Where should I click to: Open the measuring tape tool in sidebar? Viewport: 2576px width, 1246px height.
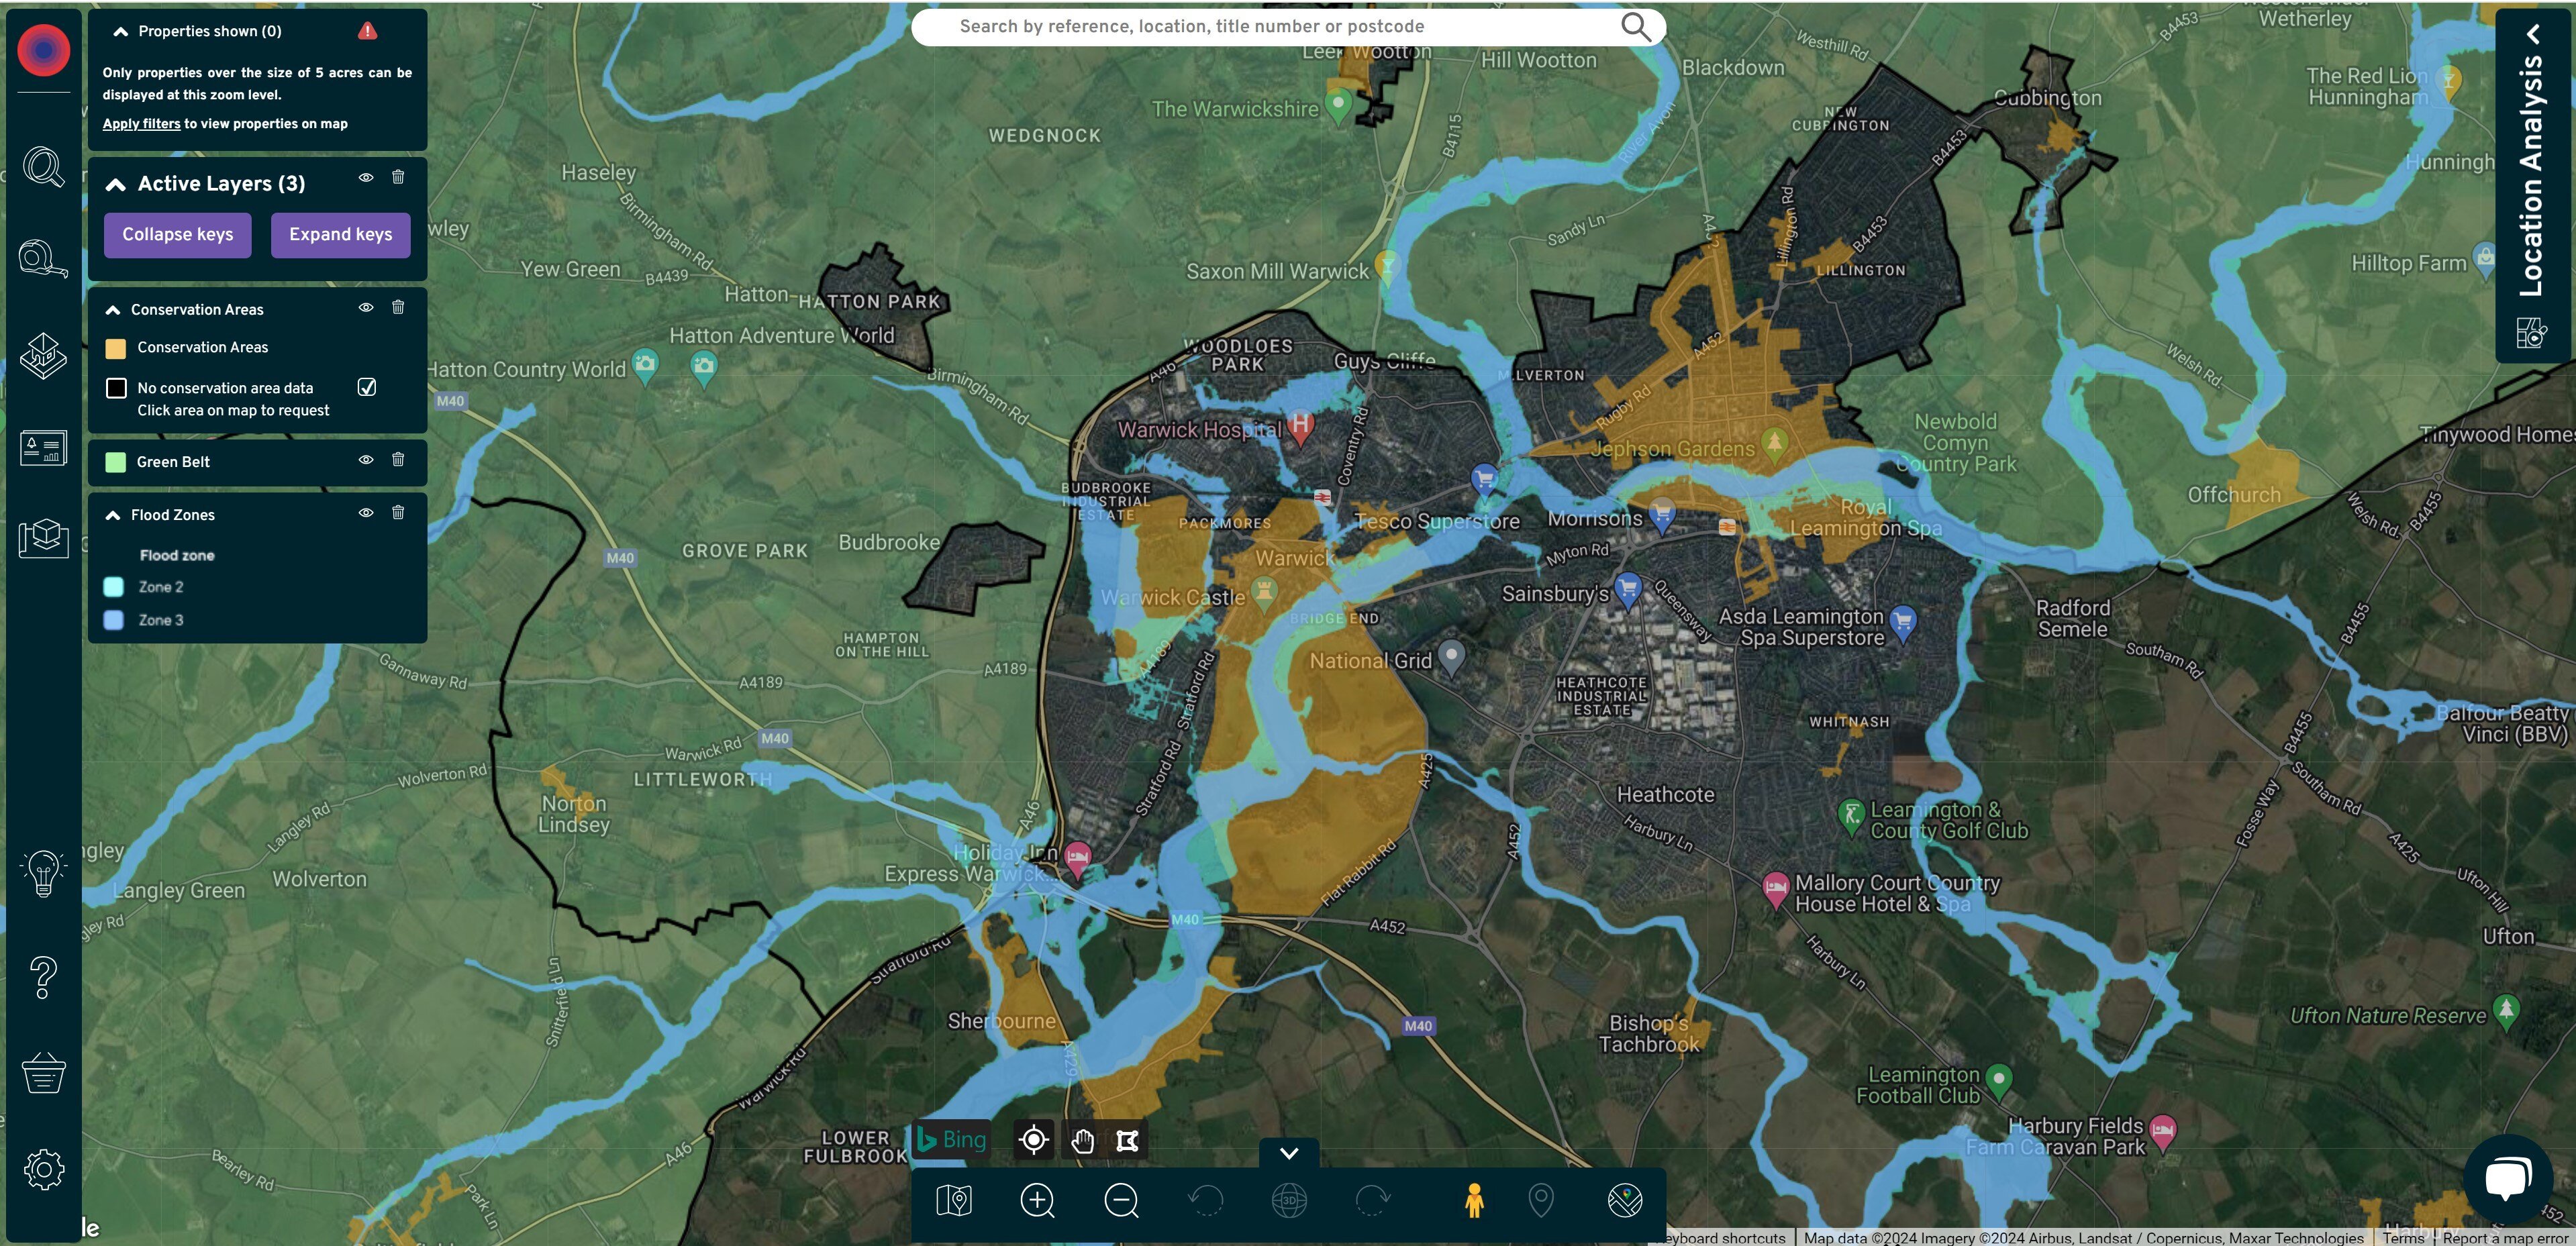coord(43,259)
